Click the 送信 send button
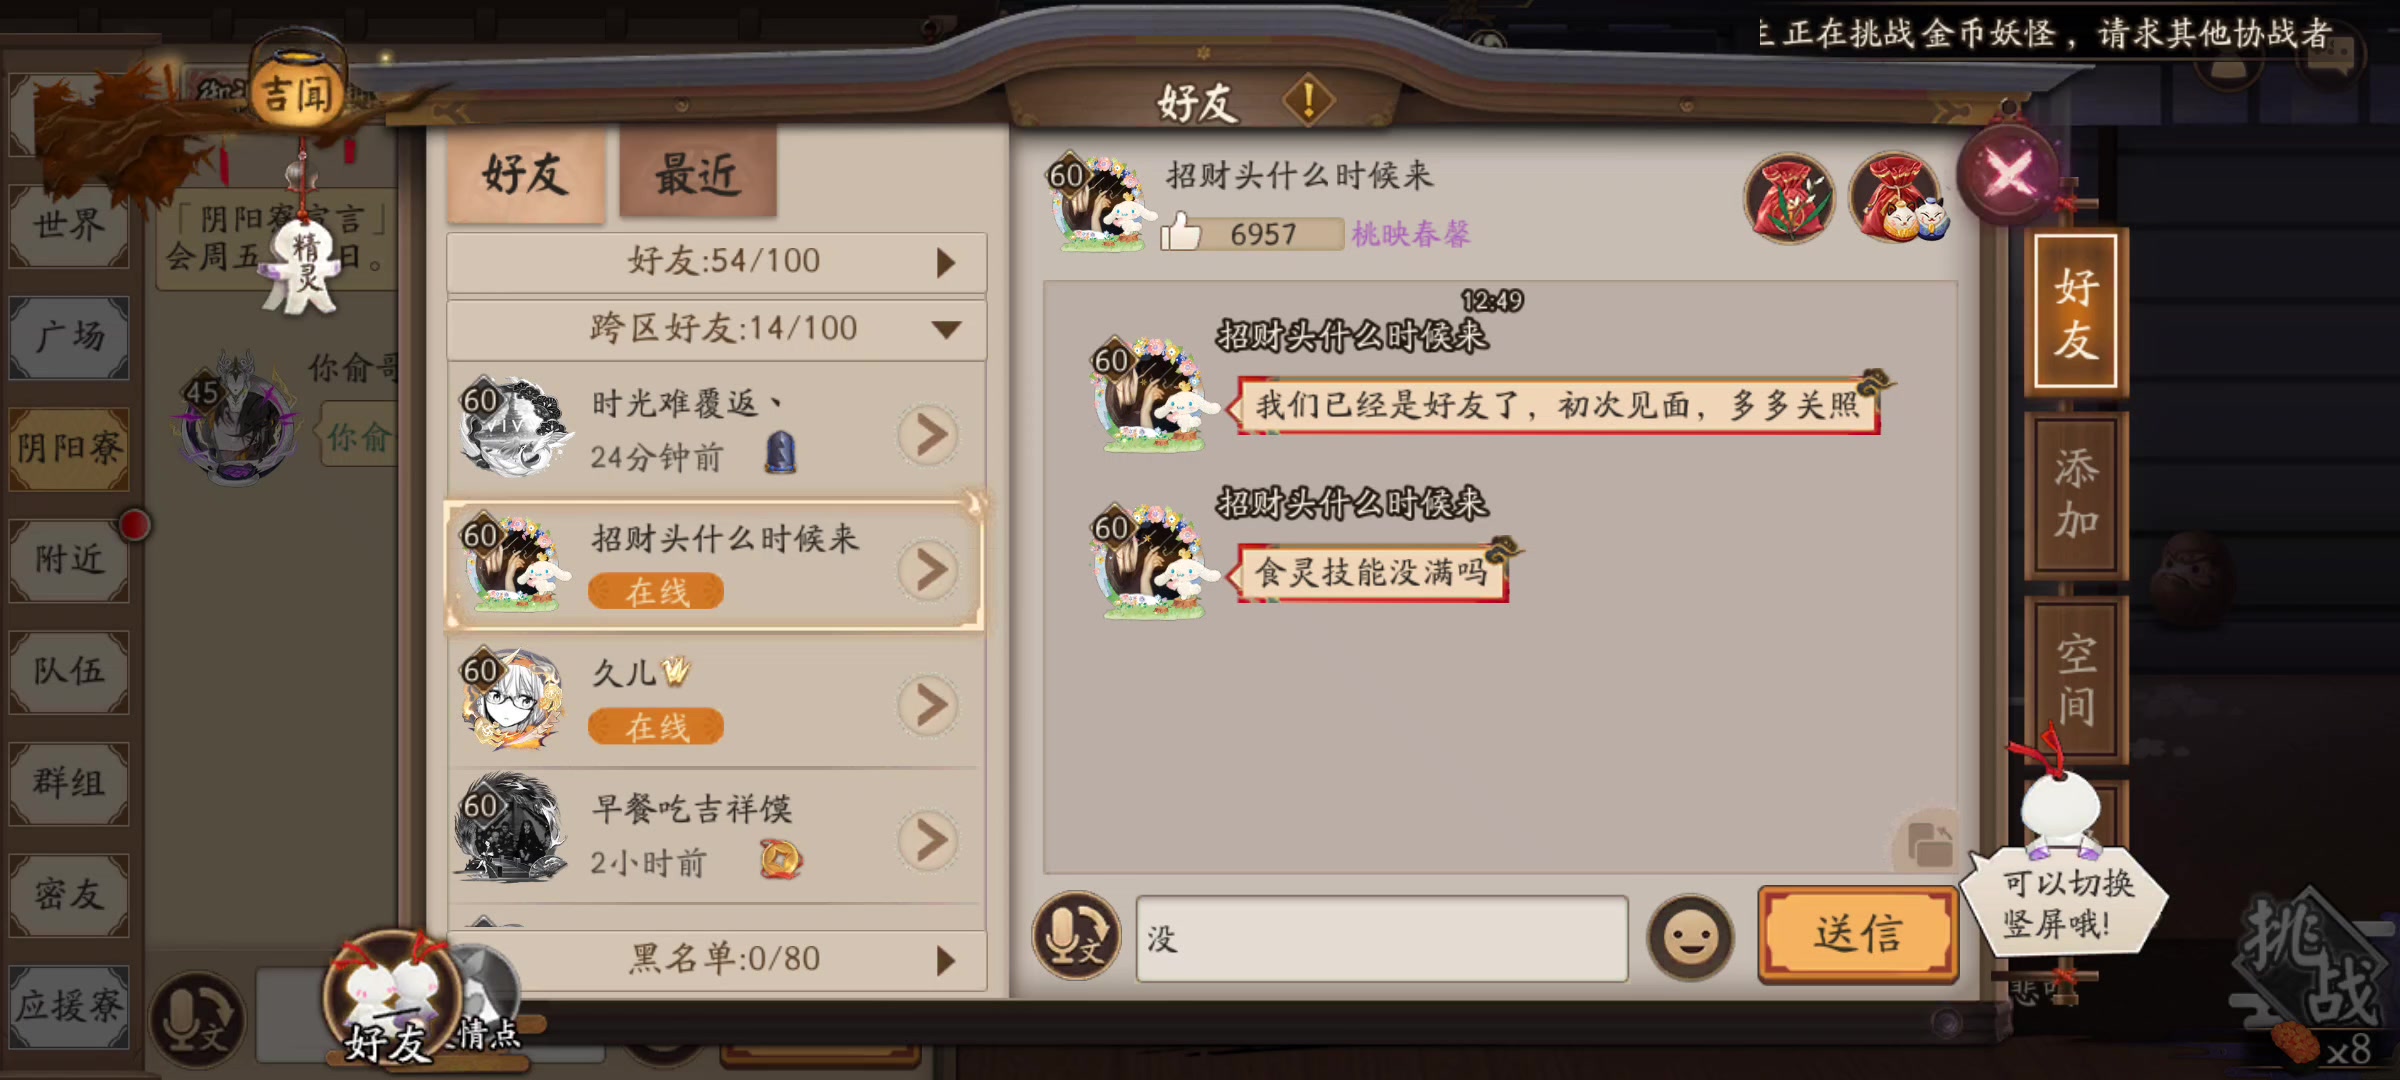 (x=1857, y=934)
